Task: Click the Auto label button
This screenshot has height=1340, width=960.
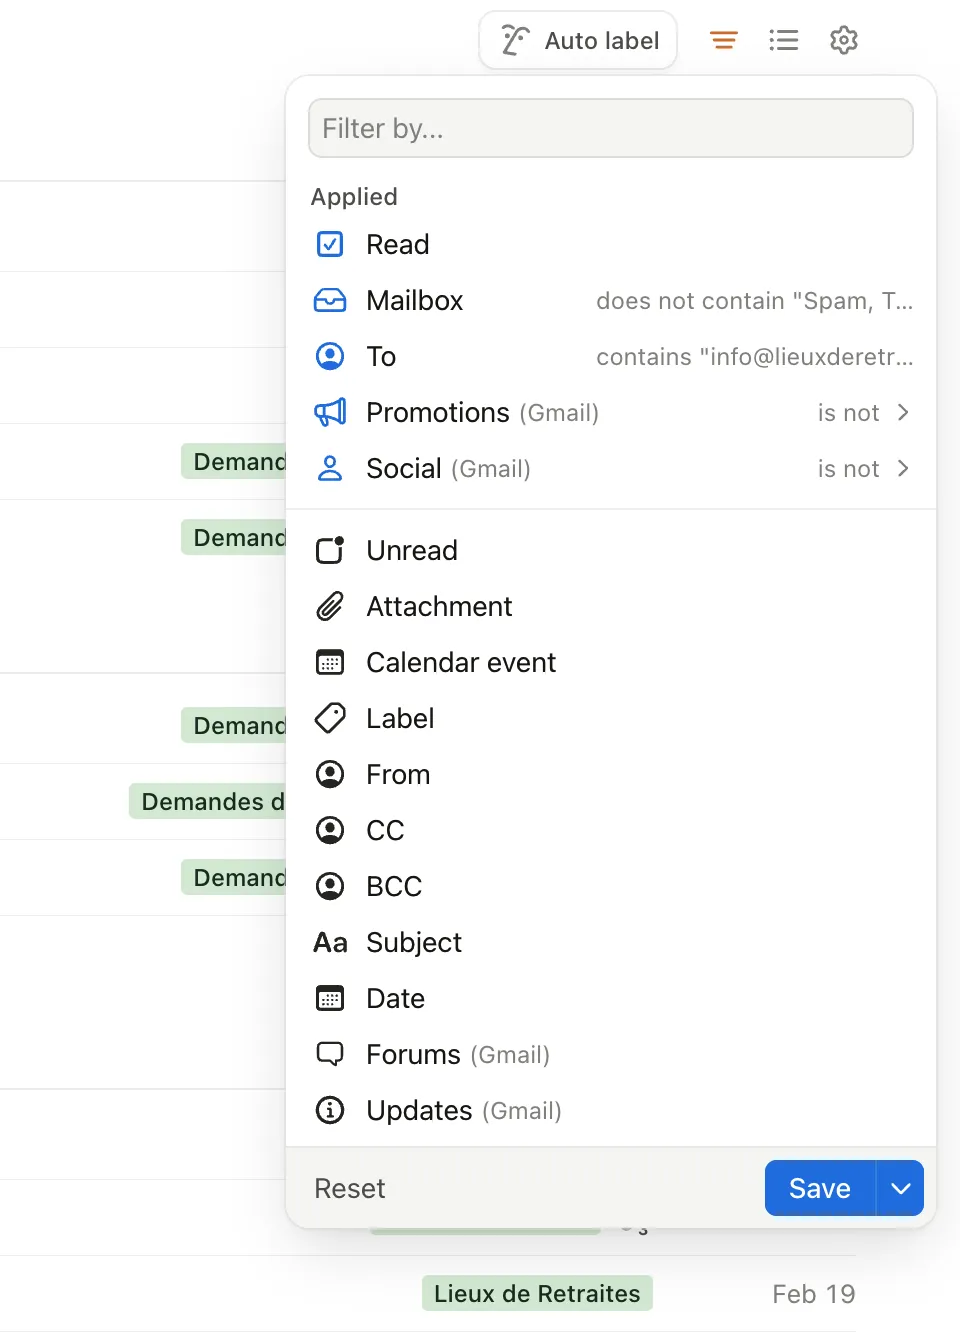Action: (x=579, y=41)
